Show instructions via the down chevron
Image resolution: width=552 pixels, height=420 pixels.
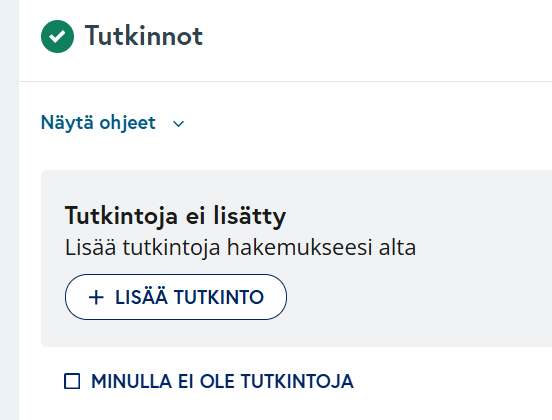(178, 124)
